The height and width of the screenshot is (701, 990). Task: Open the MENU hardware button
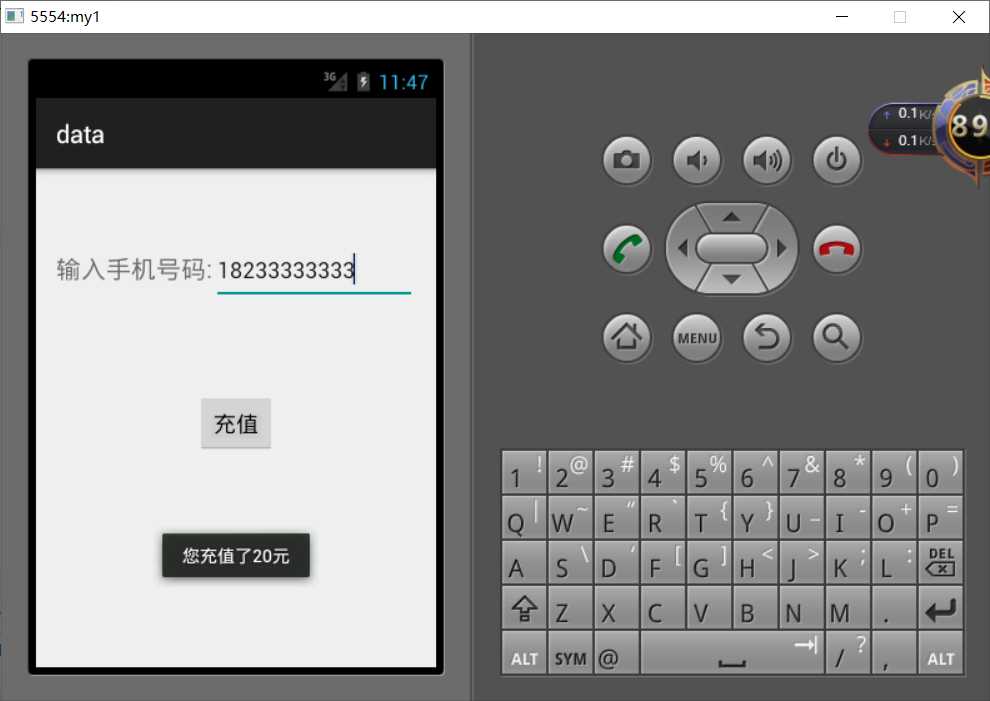tap(696, 338)
